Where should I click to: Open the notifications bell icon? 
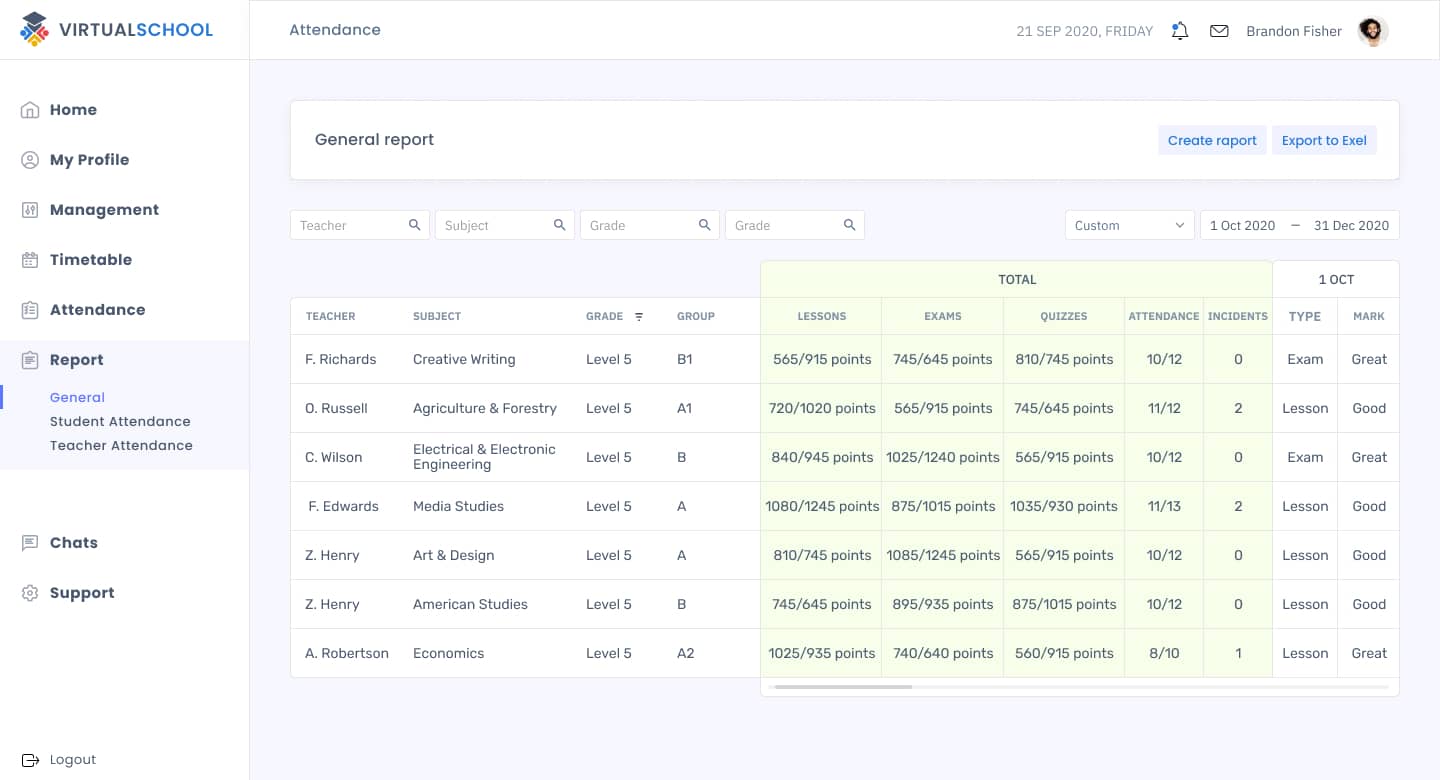pyautogui.click(x=1180, y=31)
